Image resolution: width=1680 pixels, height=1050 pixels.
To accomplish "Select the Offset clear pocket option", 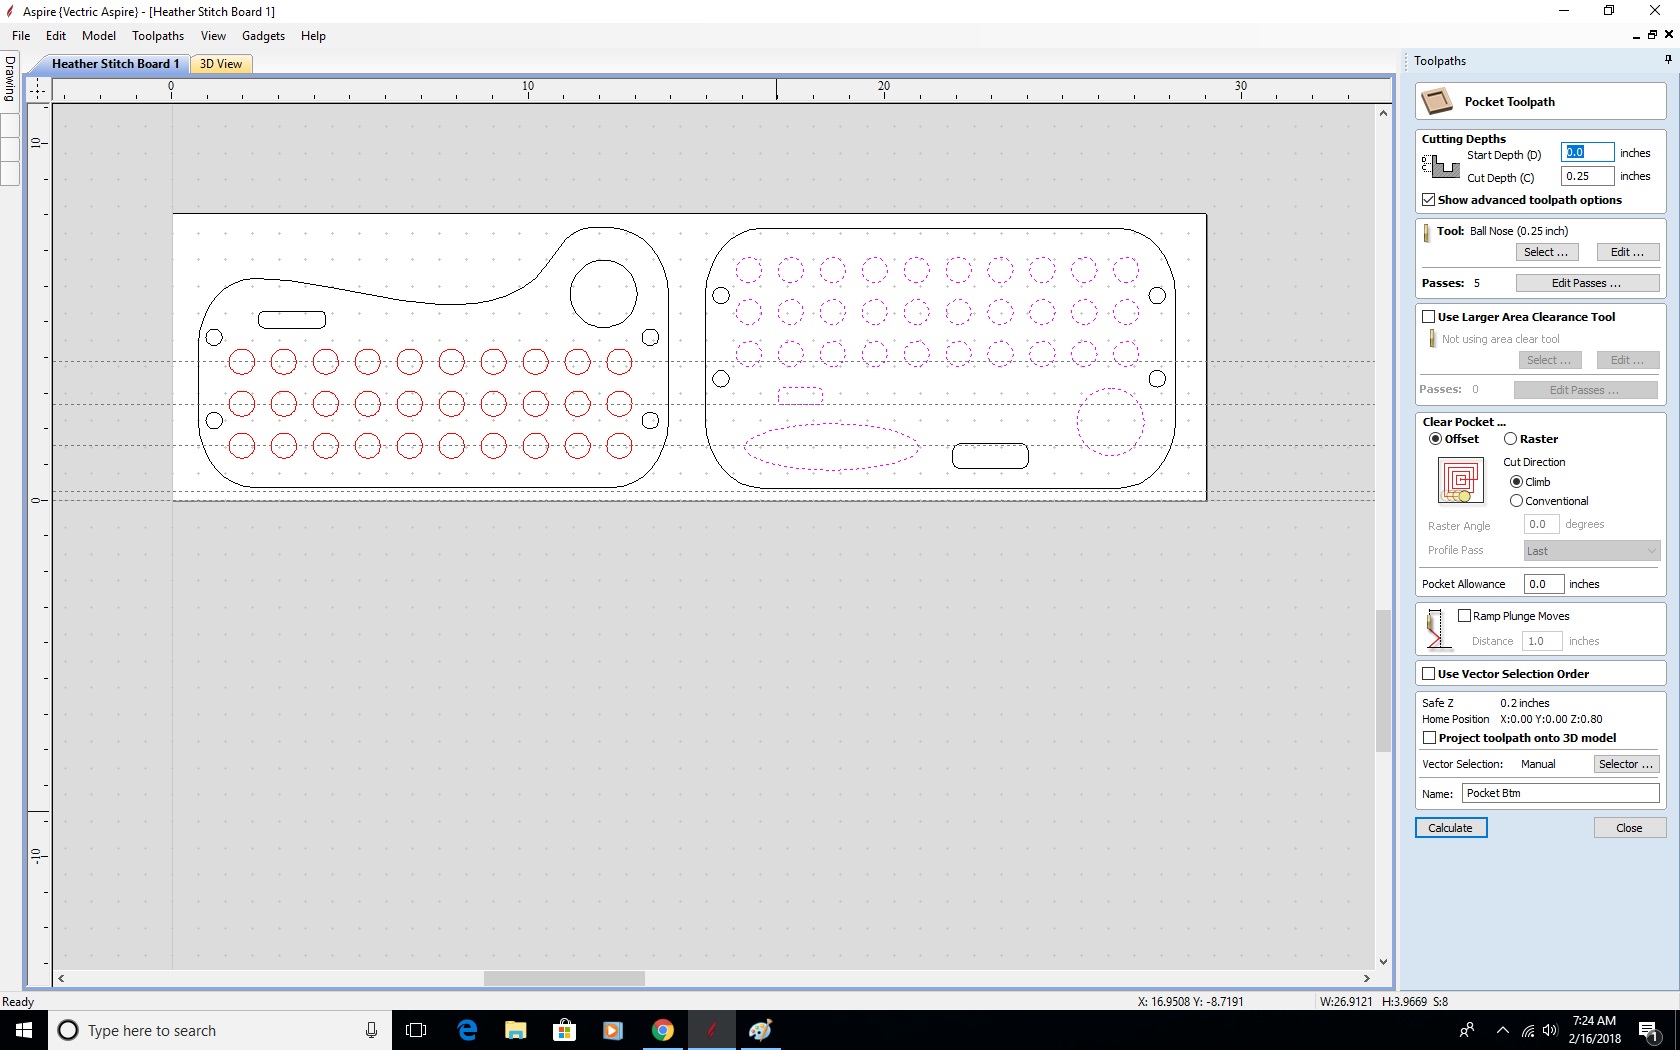I will click(1435, 439).
